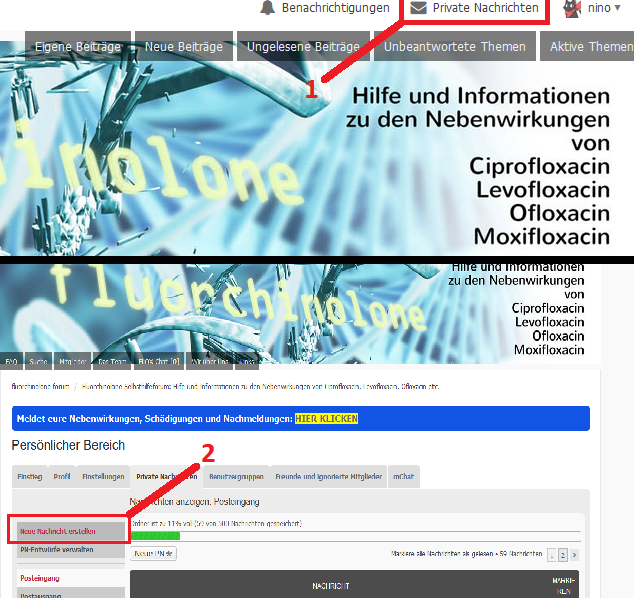Screen dimensions: 634x609
Task: Switch to the Einstieg tab
Action: click(x=30, y=477)
